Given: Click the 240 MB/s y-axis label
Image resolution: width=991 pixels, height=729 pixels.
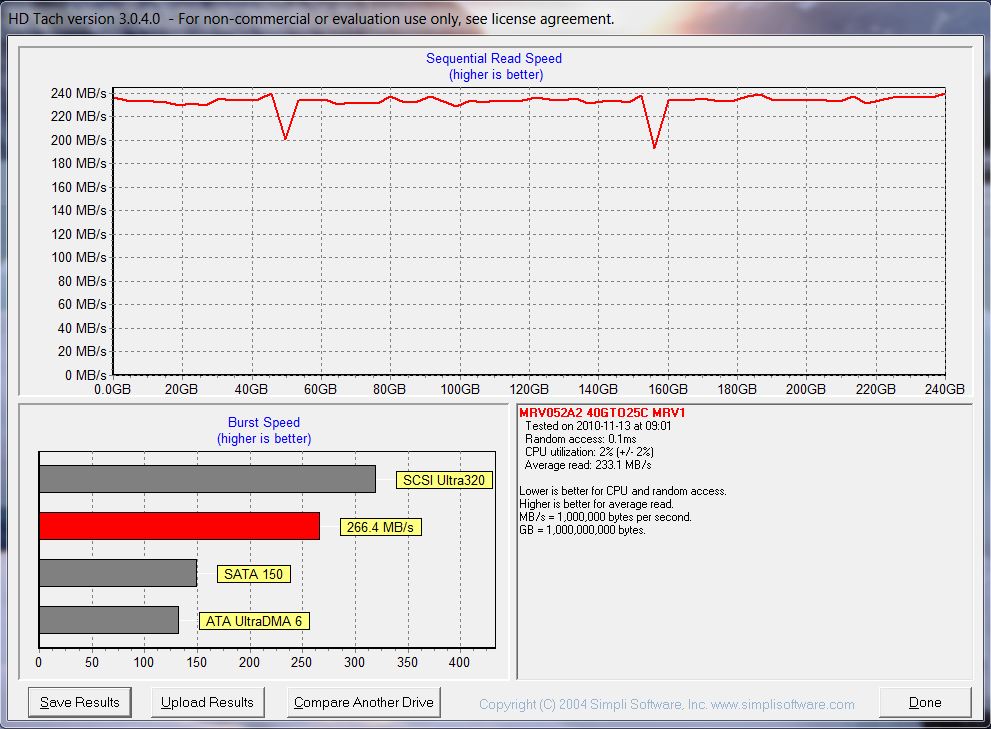Looking at the screenshot, I should [x=79, y=94].
